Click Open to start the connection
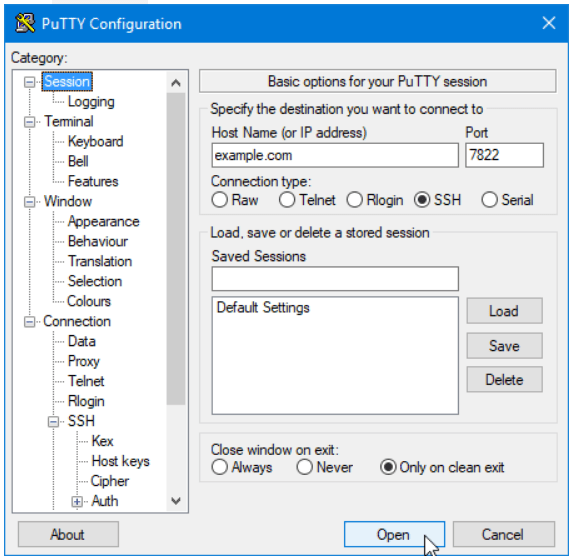The height and width of the screenshot is (557, 573). [394, 534]
